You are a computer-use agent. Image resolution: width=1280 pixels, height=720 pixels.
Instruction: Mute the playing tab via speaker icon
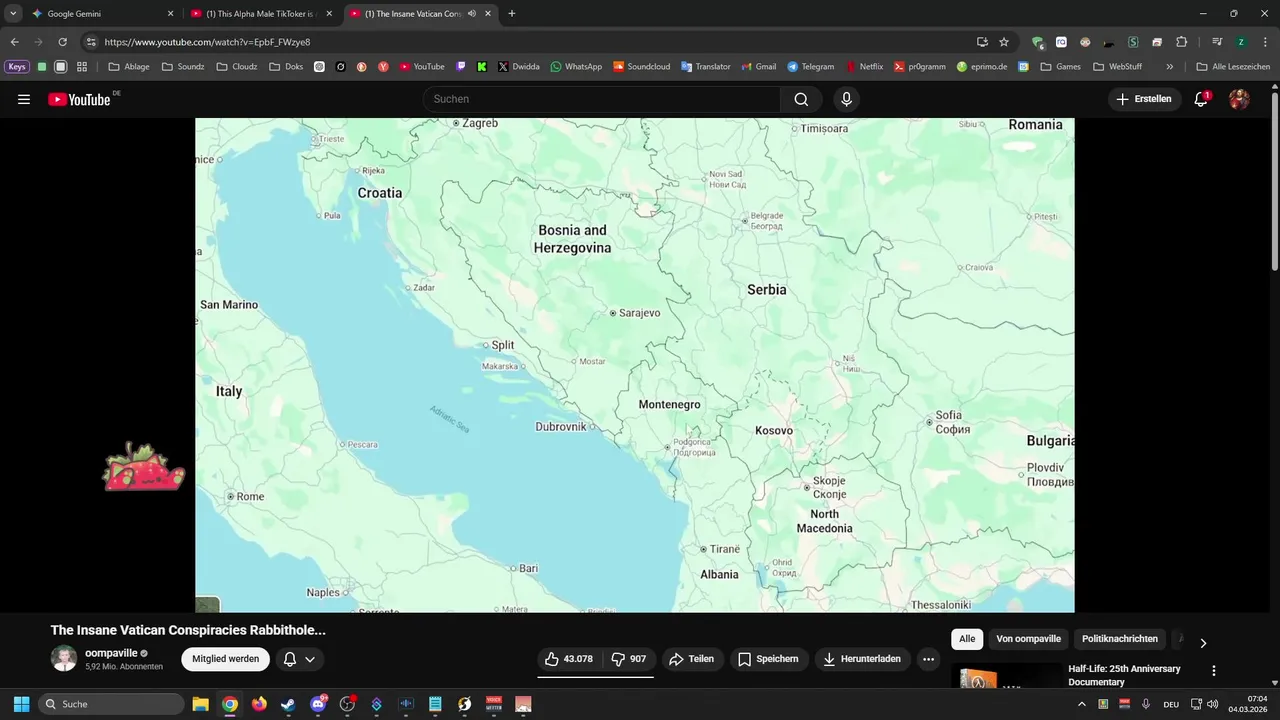tap(471, 14)
